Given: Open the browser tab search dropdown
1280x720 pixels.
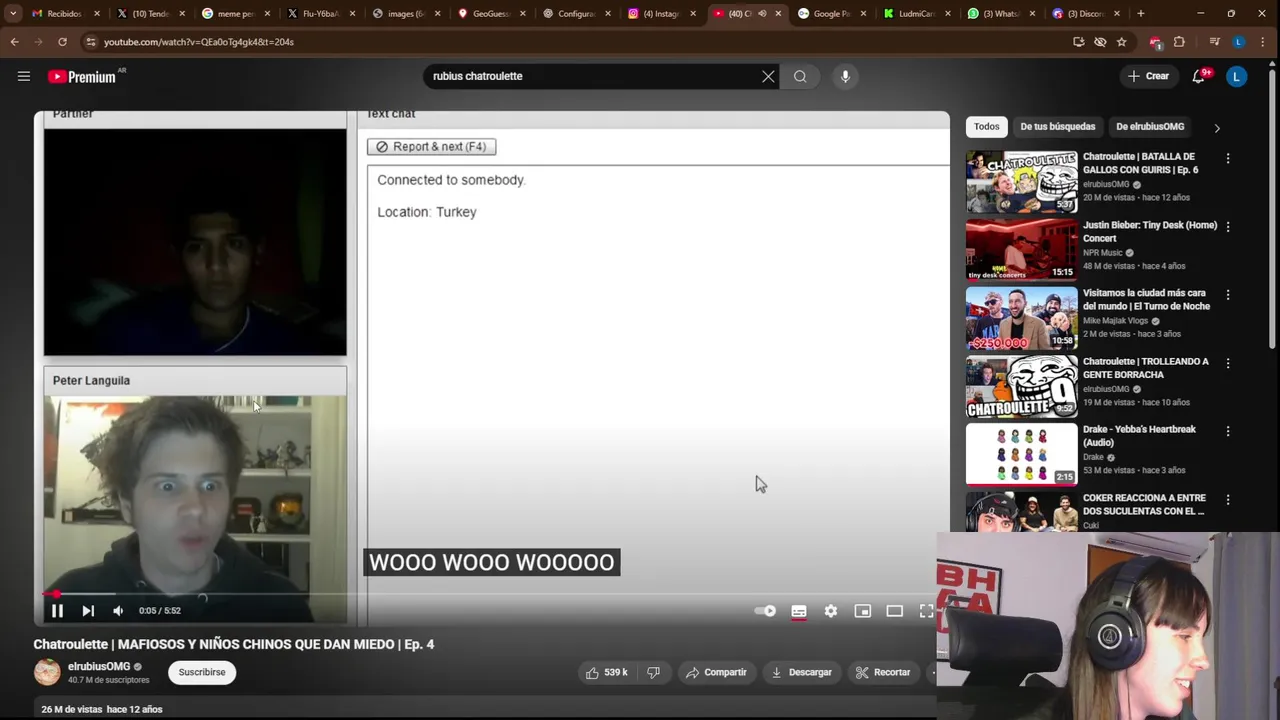Looking at the screenshot, I should (13, 14).
